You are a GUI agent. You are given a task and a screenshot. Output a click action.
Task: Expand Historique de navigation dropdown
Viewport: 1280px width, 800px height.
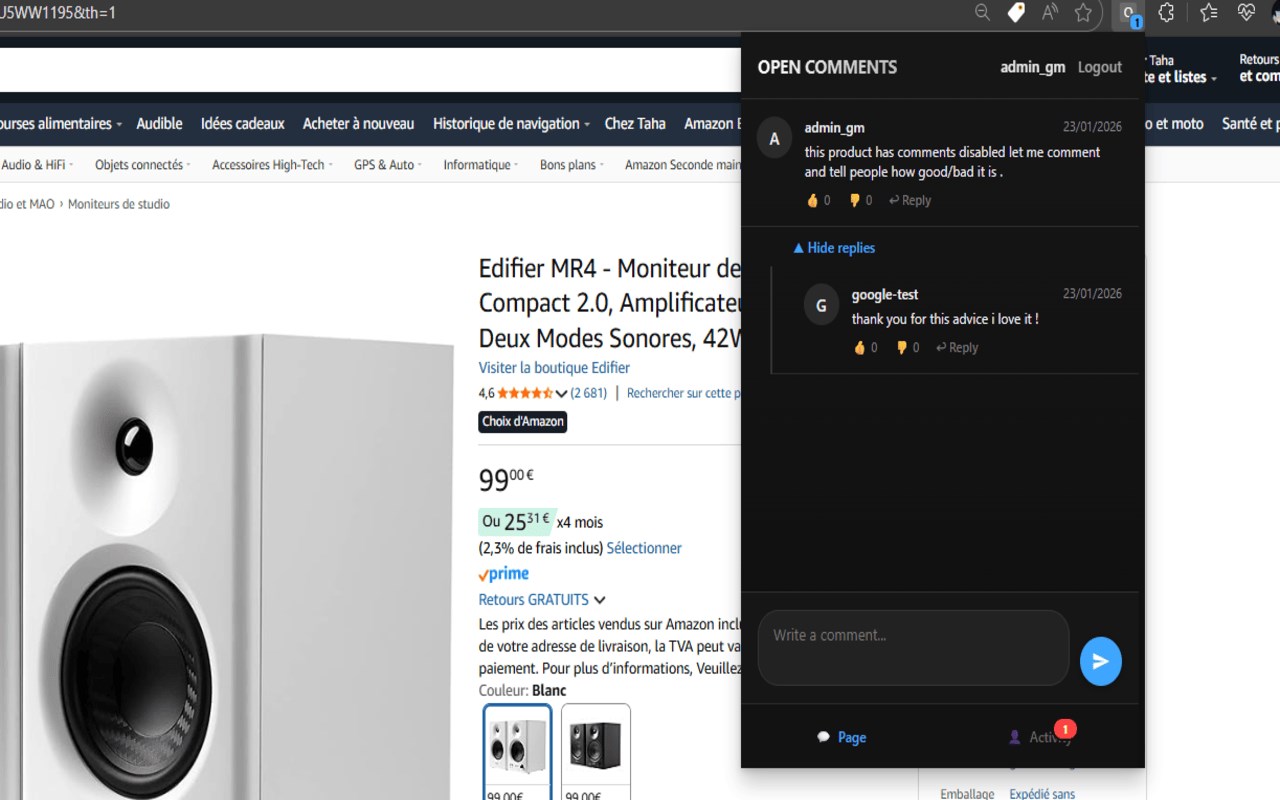(x=510, y=124)
